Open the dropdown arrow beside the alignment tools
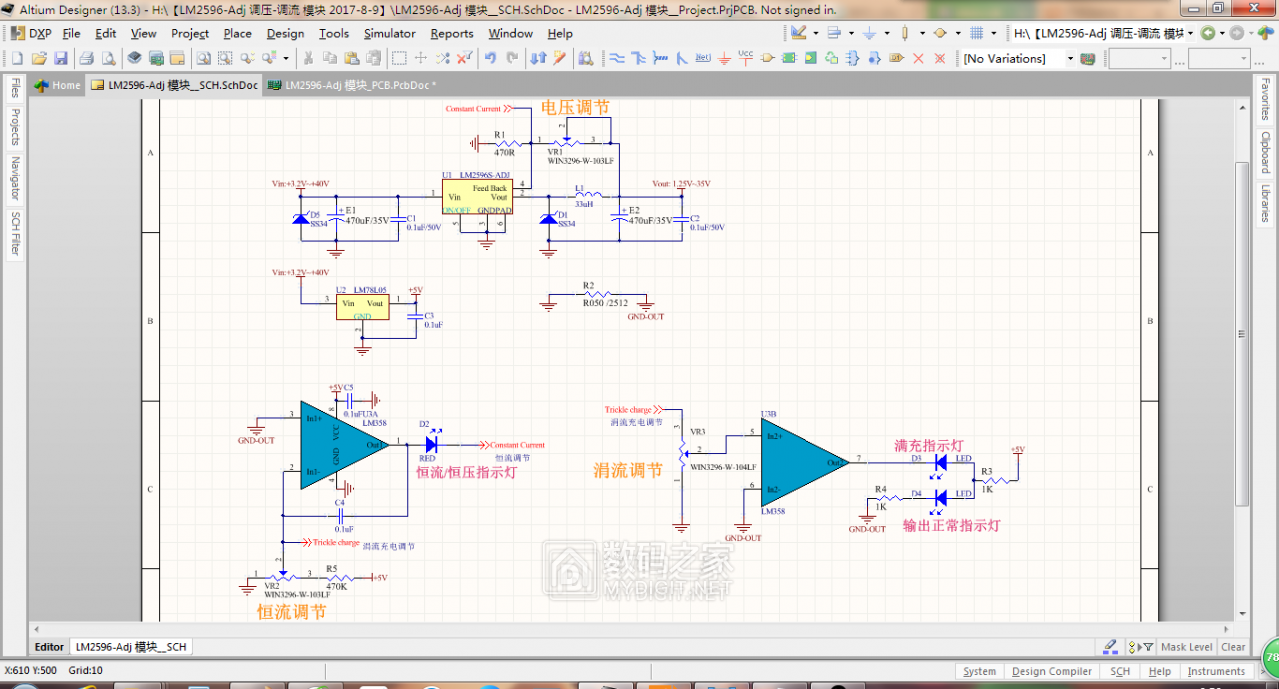 point(851,33)
